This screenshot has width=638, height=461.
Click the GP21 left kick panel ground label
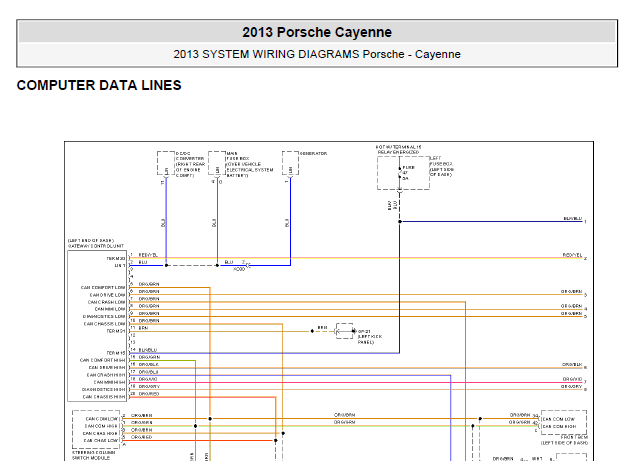(369, 337)
